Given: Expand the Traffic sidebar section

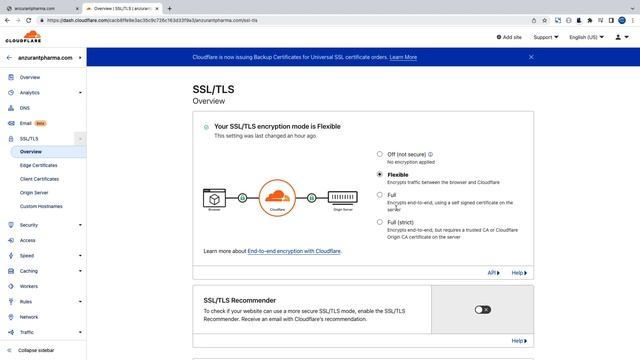Looking at the screenshot, I should (80, 332).
